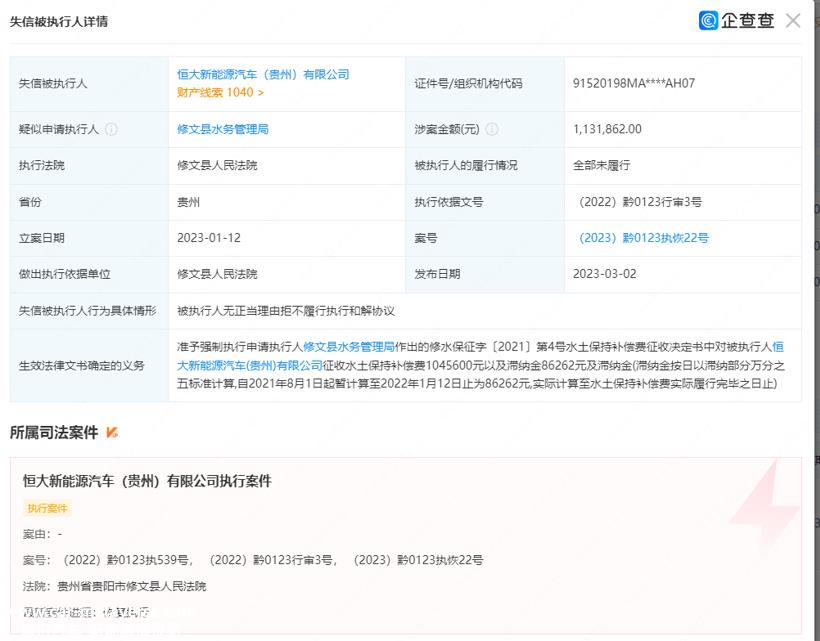Image resolution: width=820 pixels, height=641 pixels.
Task: Select 被执行人无正当理由拒不履行执行和解协议 text
Action: pyautogui.click(x=286, y=311)
